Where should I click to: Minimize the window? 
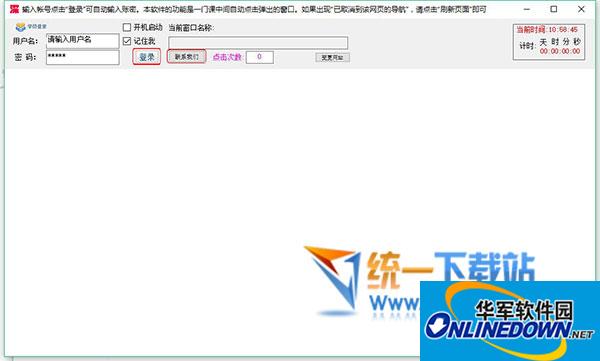tap(527, 9)
